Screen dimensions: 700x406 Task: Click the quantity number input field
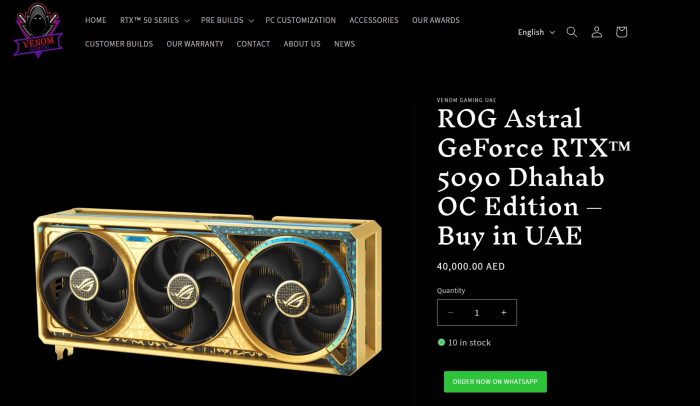pos(477,313)
